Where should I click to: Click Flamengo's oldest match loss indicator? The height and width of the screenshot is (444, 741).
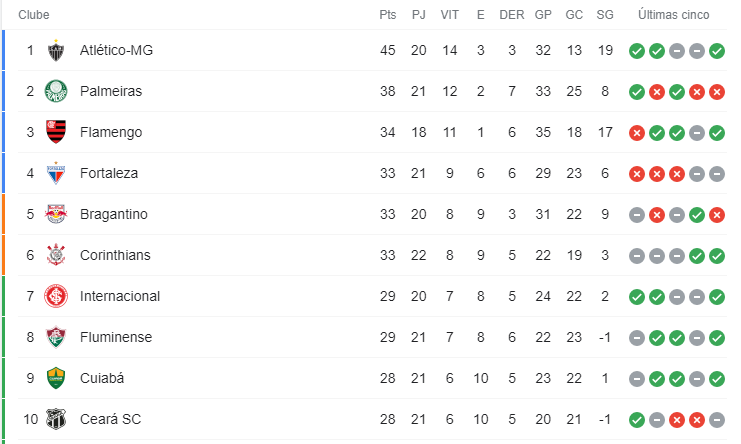pos(637,133)
